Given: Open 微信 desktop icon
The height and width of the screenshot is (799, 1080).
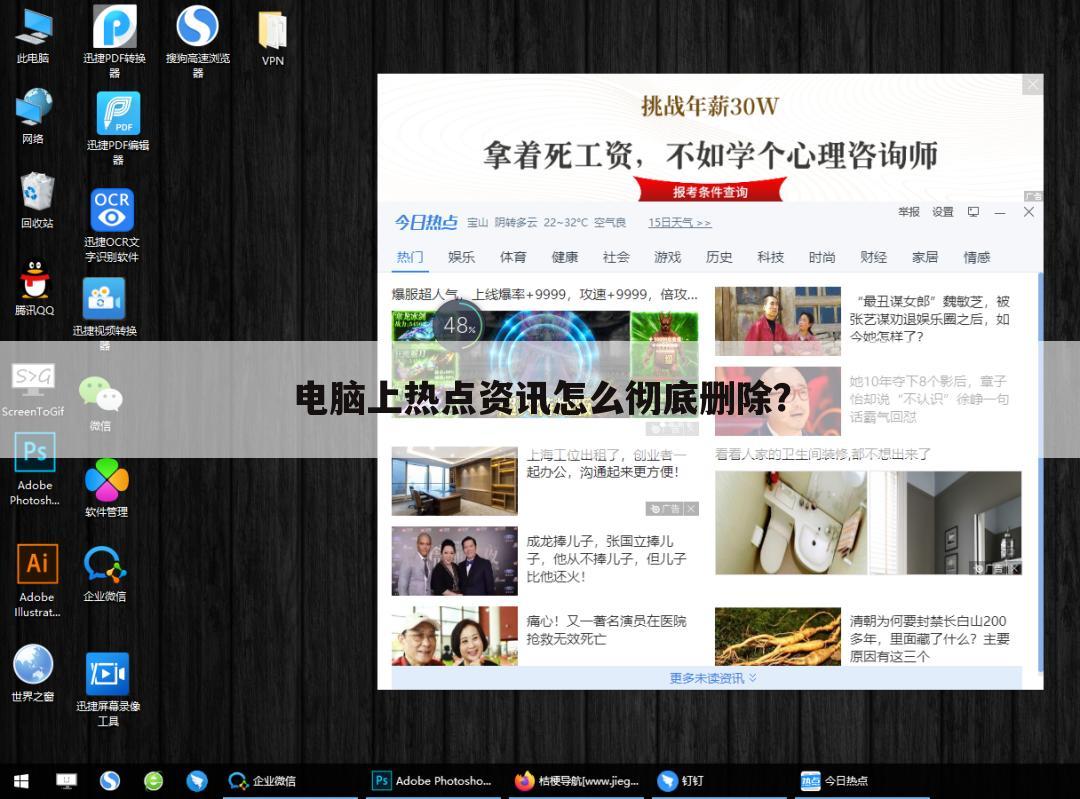Looking at the screenshot, I should coord(100,403).
